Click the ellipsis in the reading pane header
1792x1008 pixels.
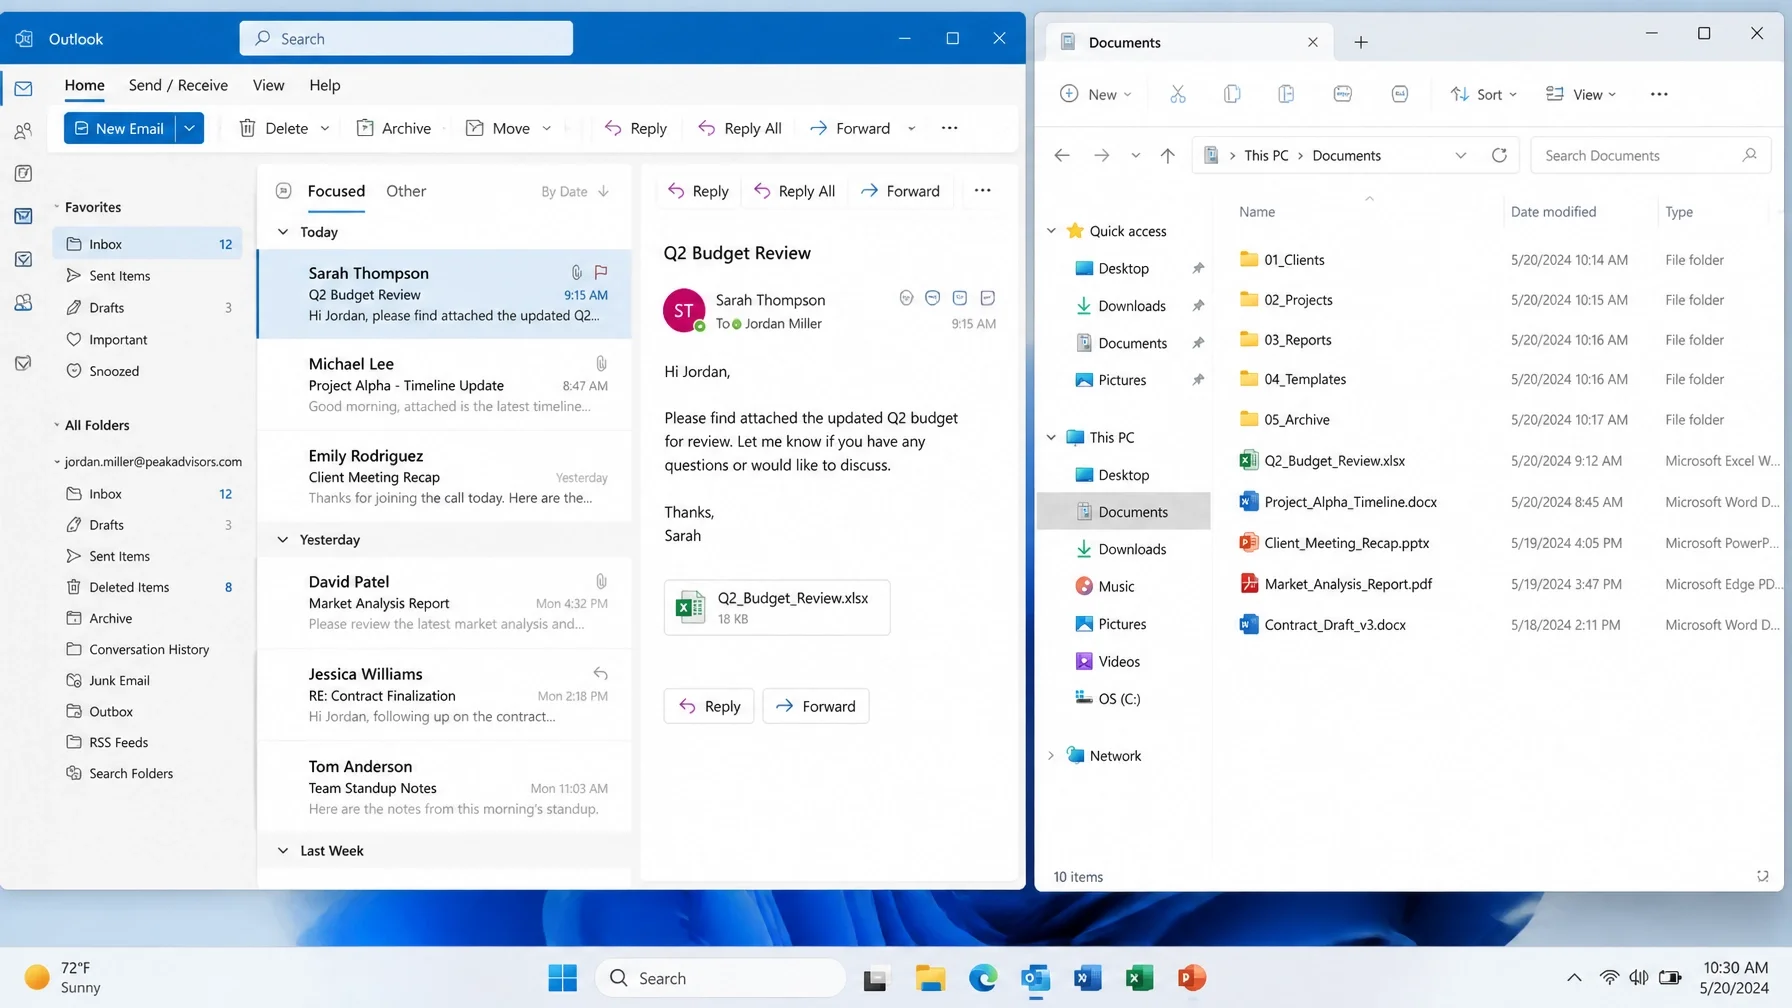pyautogui.click(x=983, y=191)
